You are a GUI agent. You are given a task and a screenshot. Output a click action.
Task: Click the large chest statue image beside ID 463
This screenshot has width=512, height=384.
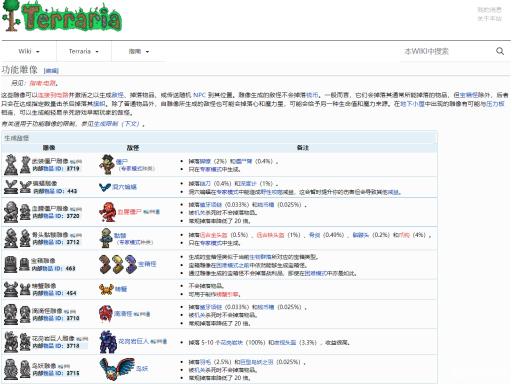(x=11, y=264)
